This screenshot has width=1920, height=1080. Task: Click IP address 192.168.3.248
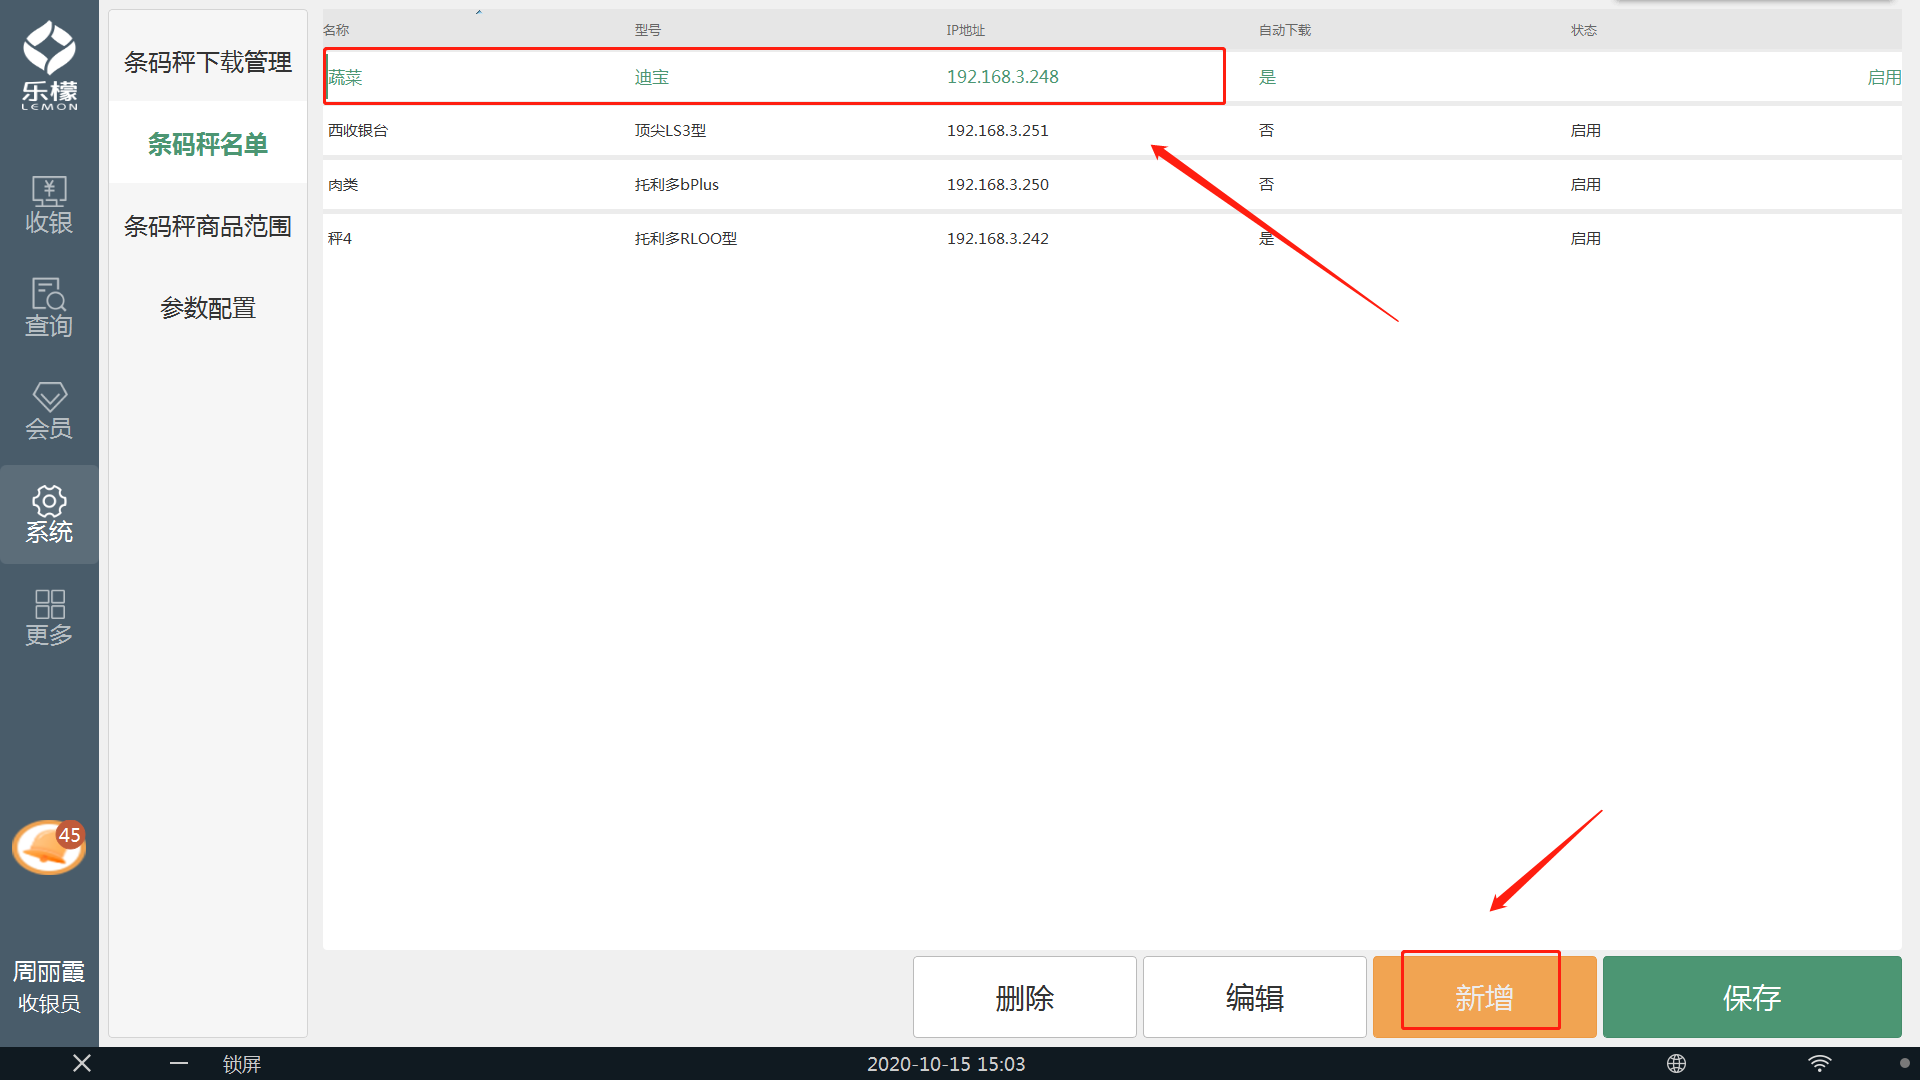[x=1002, y=77]
